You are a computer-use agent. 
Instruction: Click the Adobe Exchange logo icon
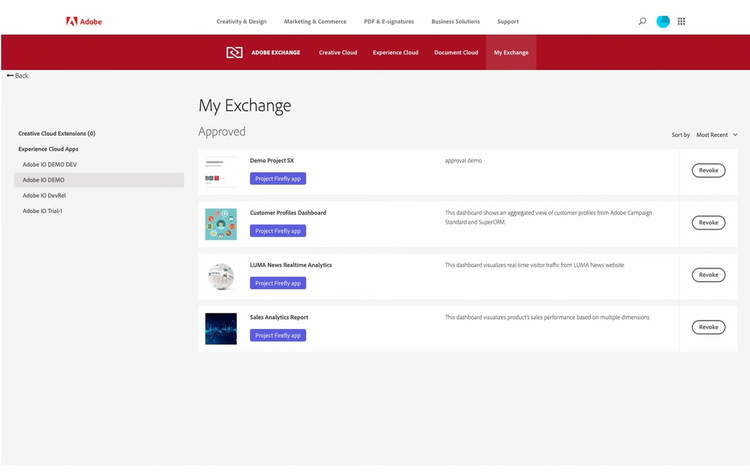(x=234, y=53)
